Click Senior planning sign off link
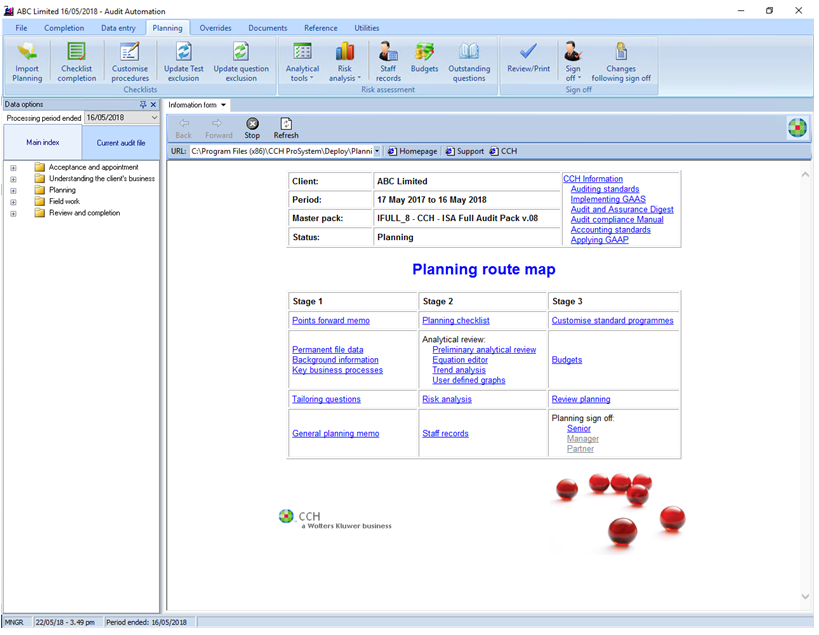This screenshot has height=635, width=819. pyautogui.click(x=579, y=429)
